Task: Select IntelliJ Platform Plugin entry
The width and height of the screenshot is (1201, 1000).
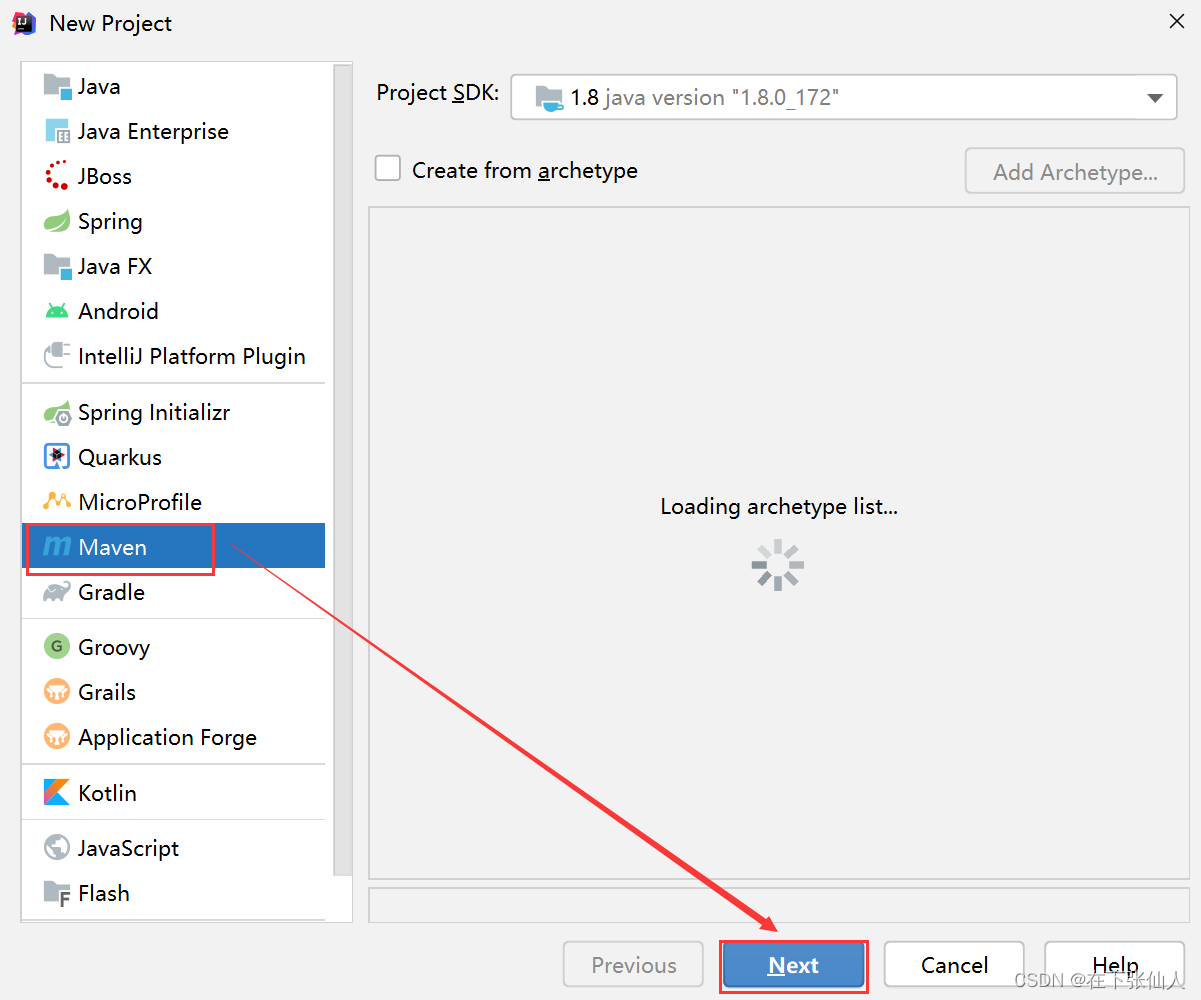Action: (x=192, y=356)
